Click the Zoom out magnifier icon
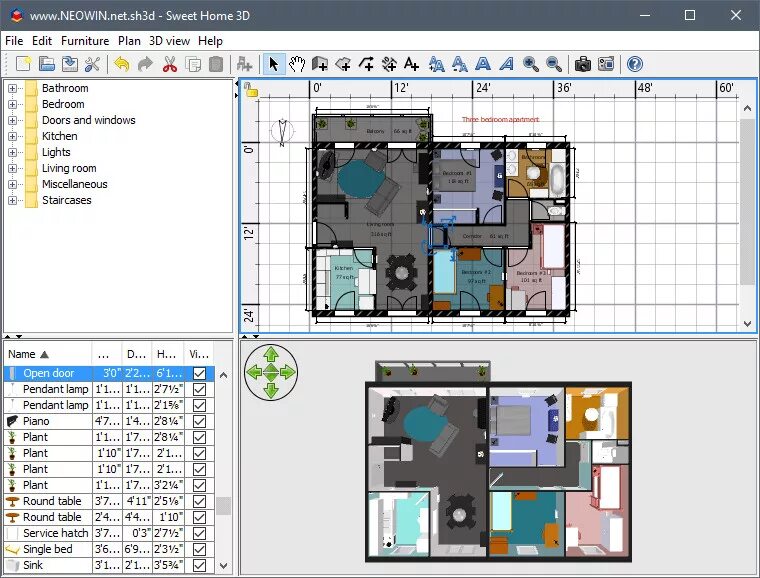The width and height of the screenshot is (760, 578). click(x=554, y=64)
